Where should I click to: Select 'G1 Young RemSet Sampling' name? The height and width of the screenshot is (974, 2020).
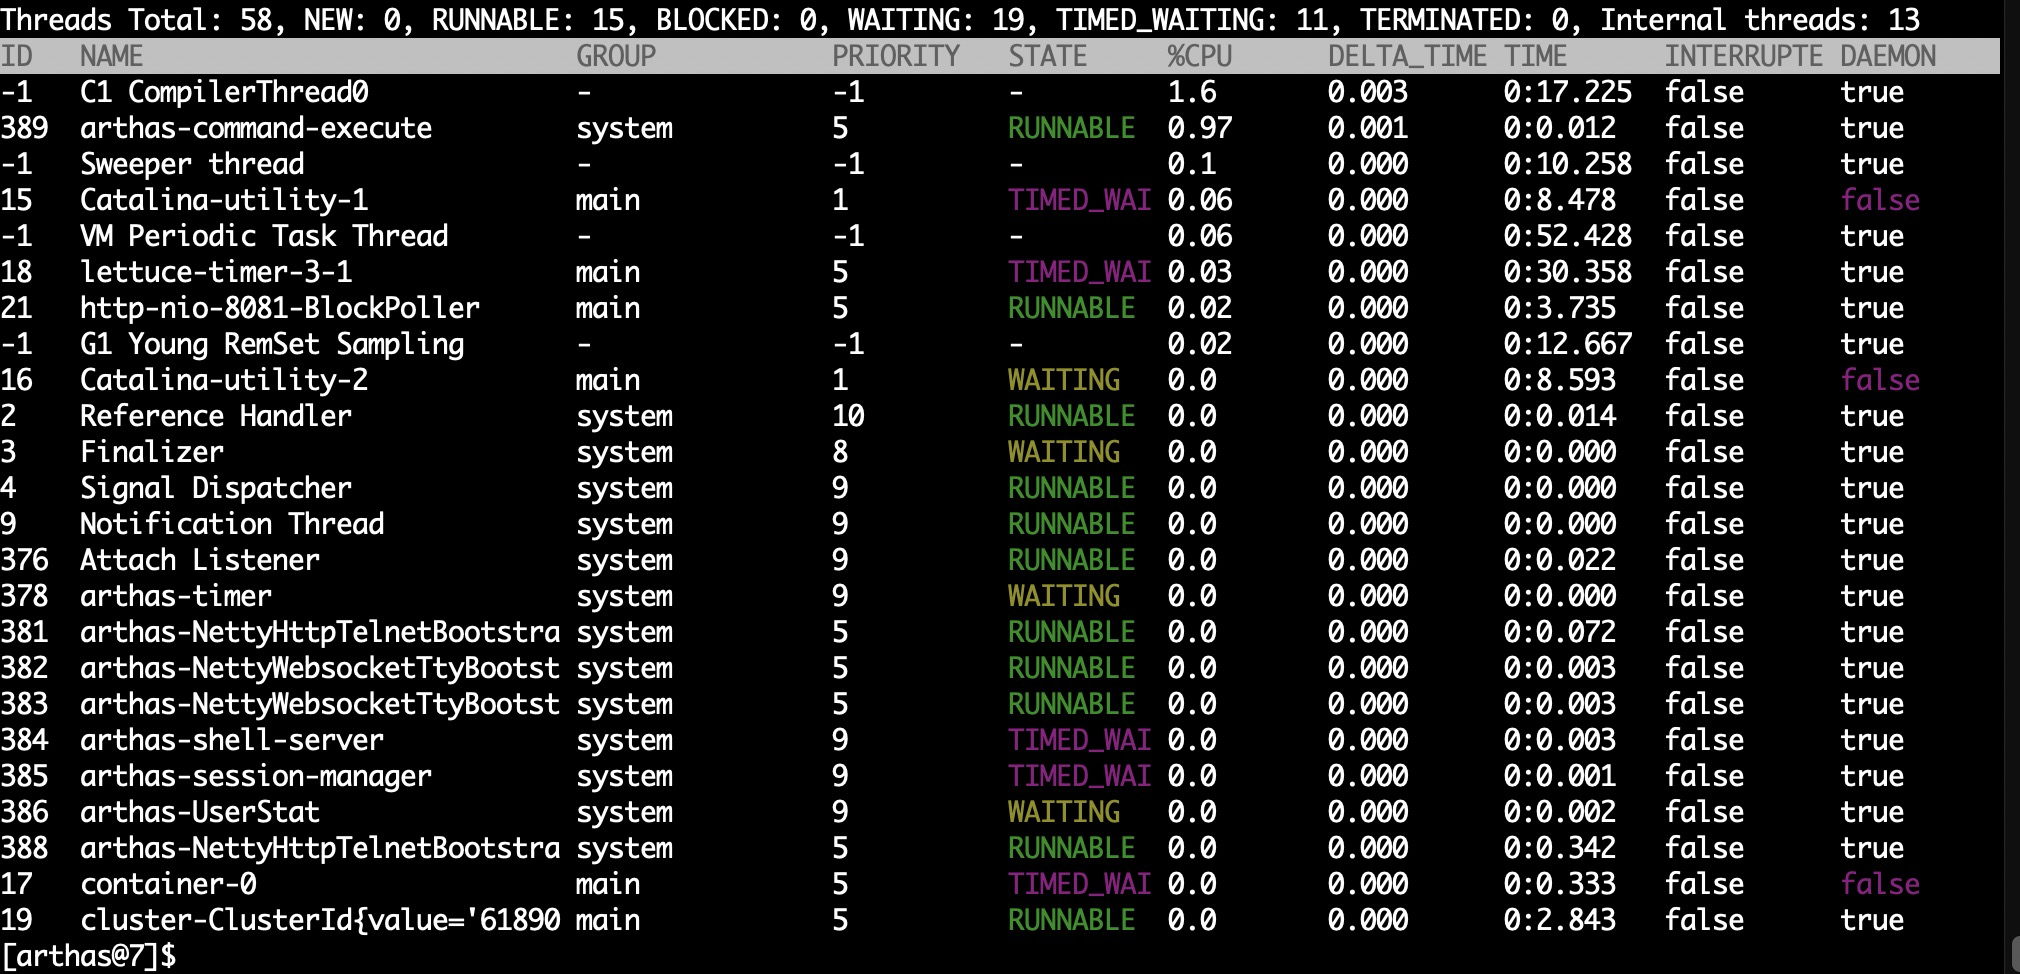coord(272,344)
